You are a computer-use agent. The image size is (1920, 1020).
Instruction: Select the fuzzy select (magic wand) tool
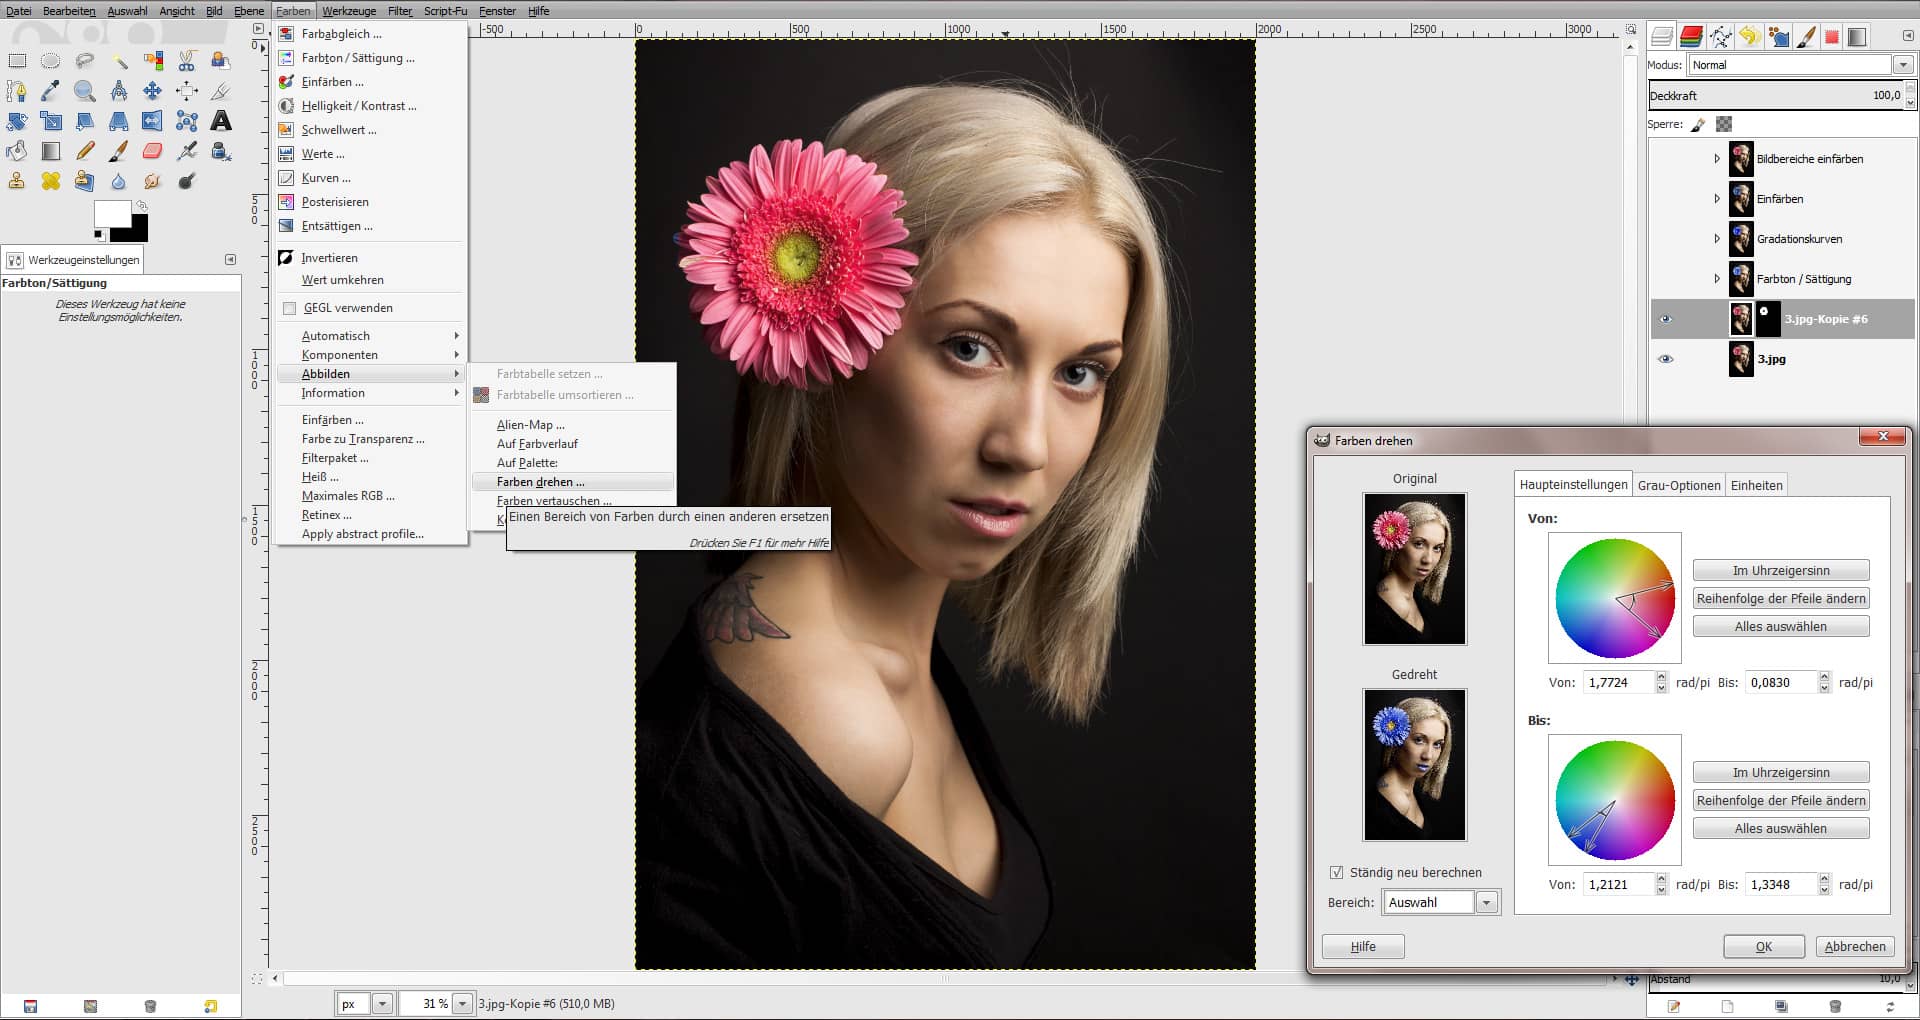[x=118, y=62]
